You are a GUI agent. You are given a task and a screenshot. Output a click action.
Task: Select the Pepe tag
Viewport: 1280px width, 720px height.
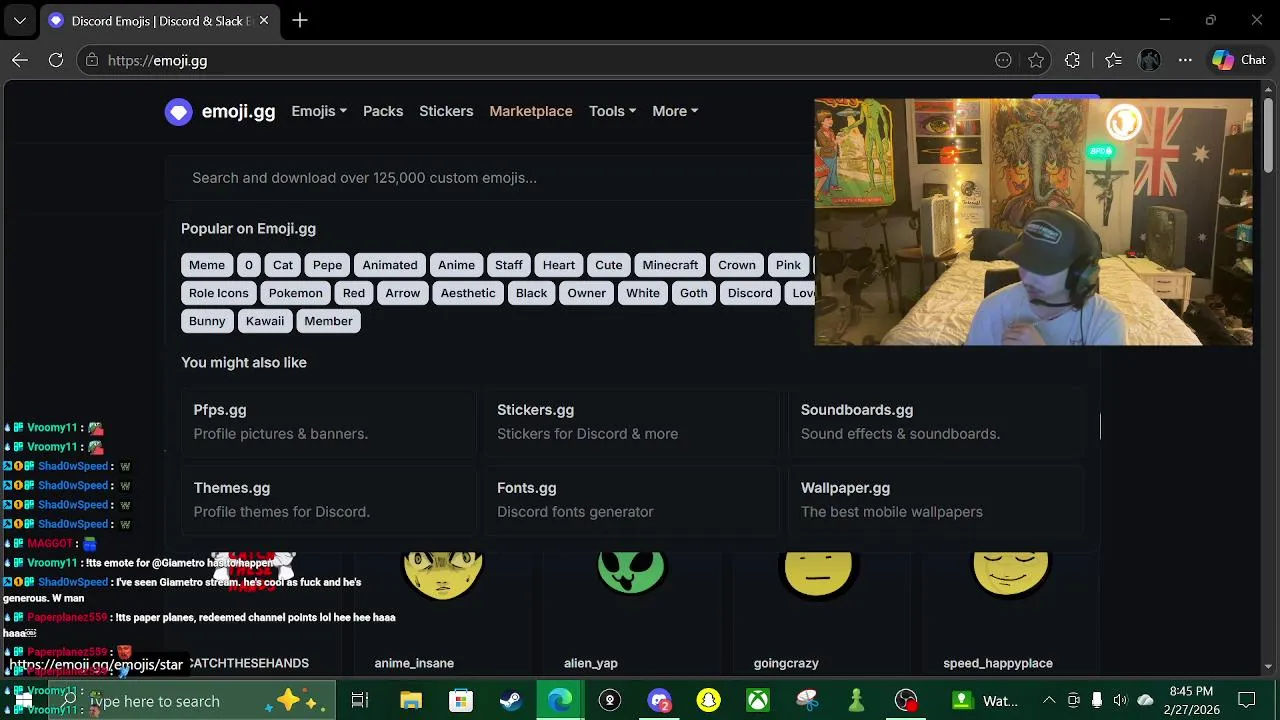[327, 265]
